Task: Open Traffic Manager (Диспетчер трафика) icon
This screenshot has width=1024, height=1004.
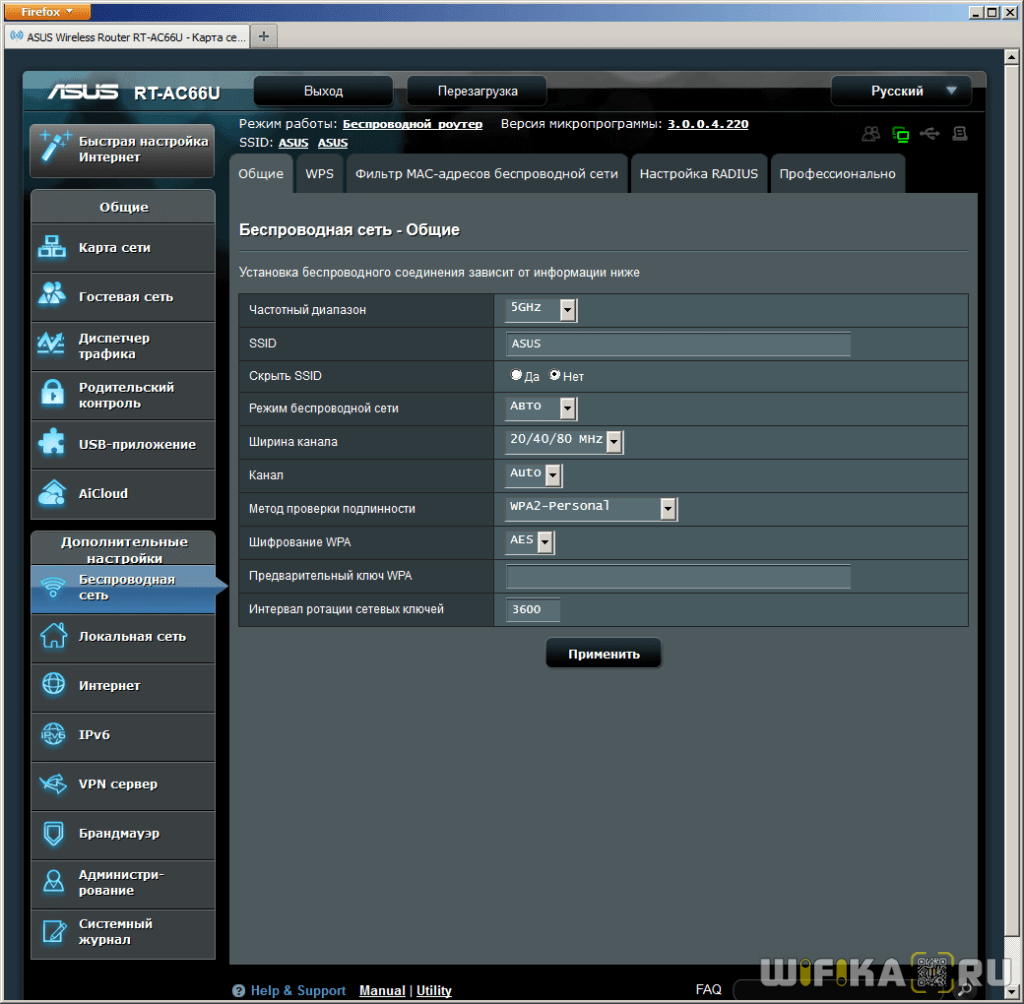Action: (x=52, y=345)
